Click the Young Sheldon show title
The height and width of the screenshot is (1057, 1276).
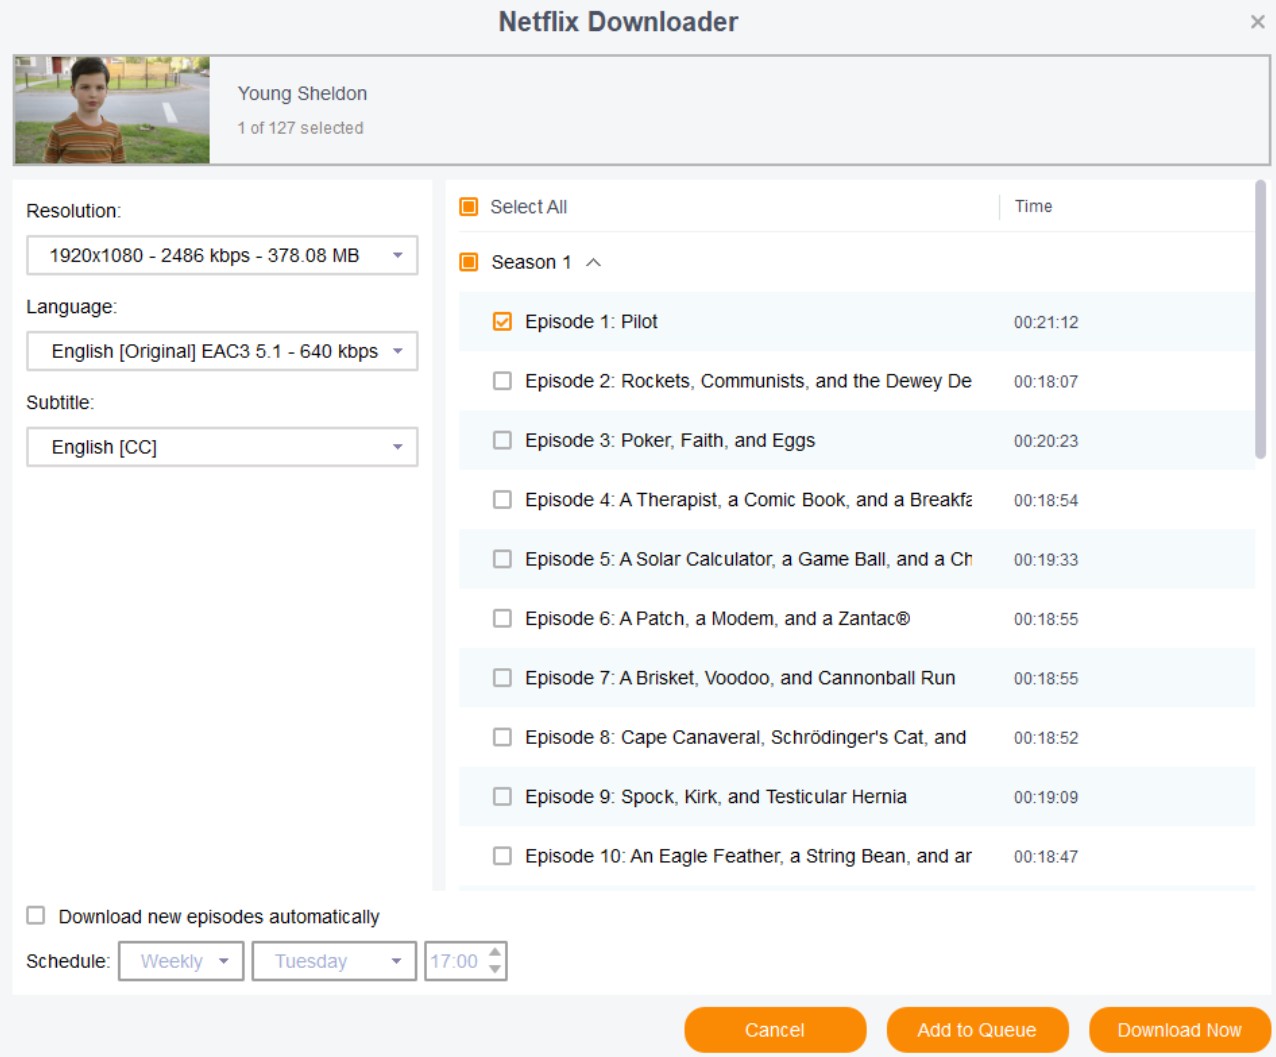click(302, 94)
